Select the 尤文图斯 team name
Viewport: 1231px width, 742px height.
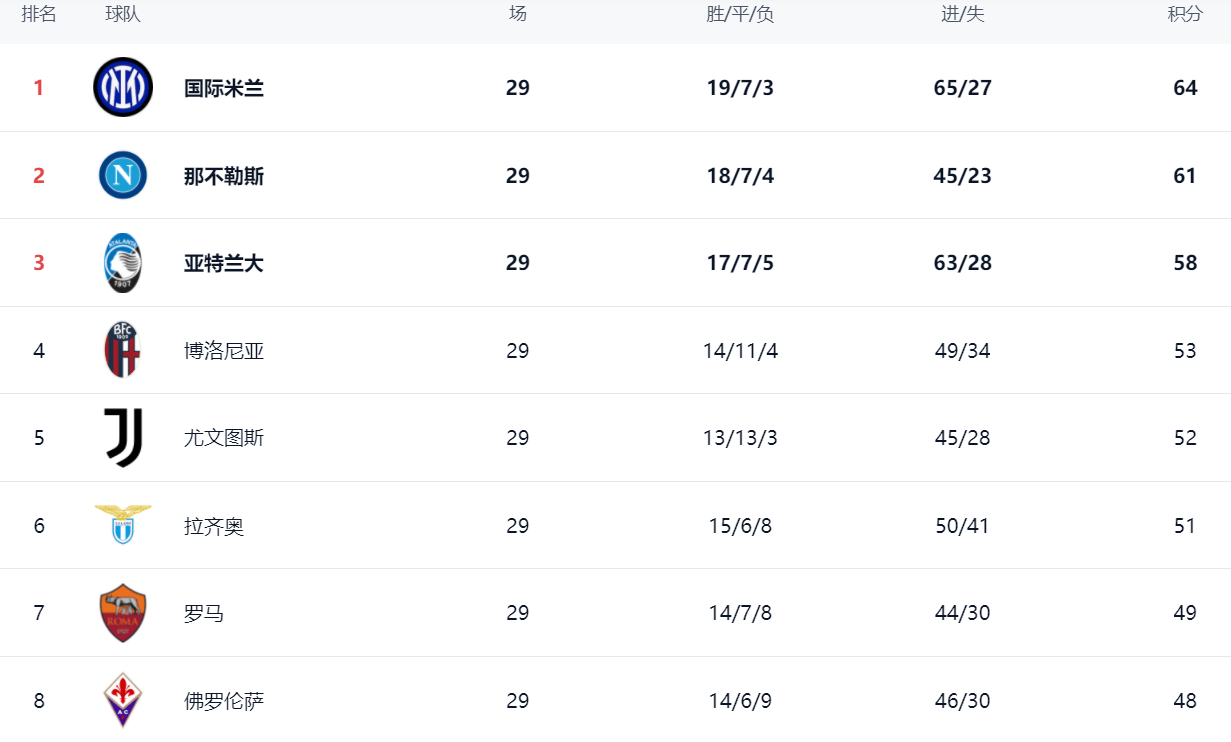(224, 438)
